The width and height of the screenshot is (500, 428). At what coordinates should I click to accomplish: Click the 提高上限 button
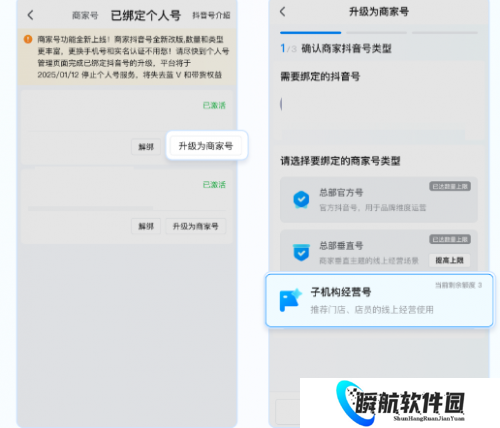(x=449, y=260)
